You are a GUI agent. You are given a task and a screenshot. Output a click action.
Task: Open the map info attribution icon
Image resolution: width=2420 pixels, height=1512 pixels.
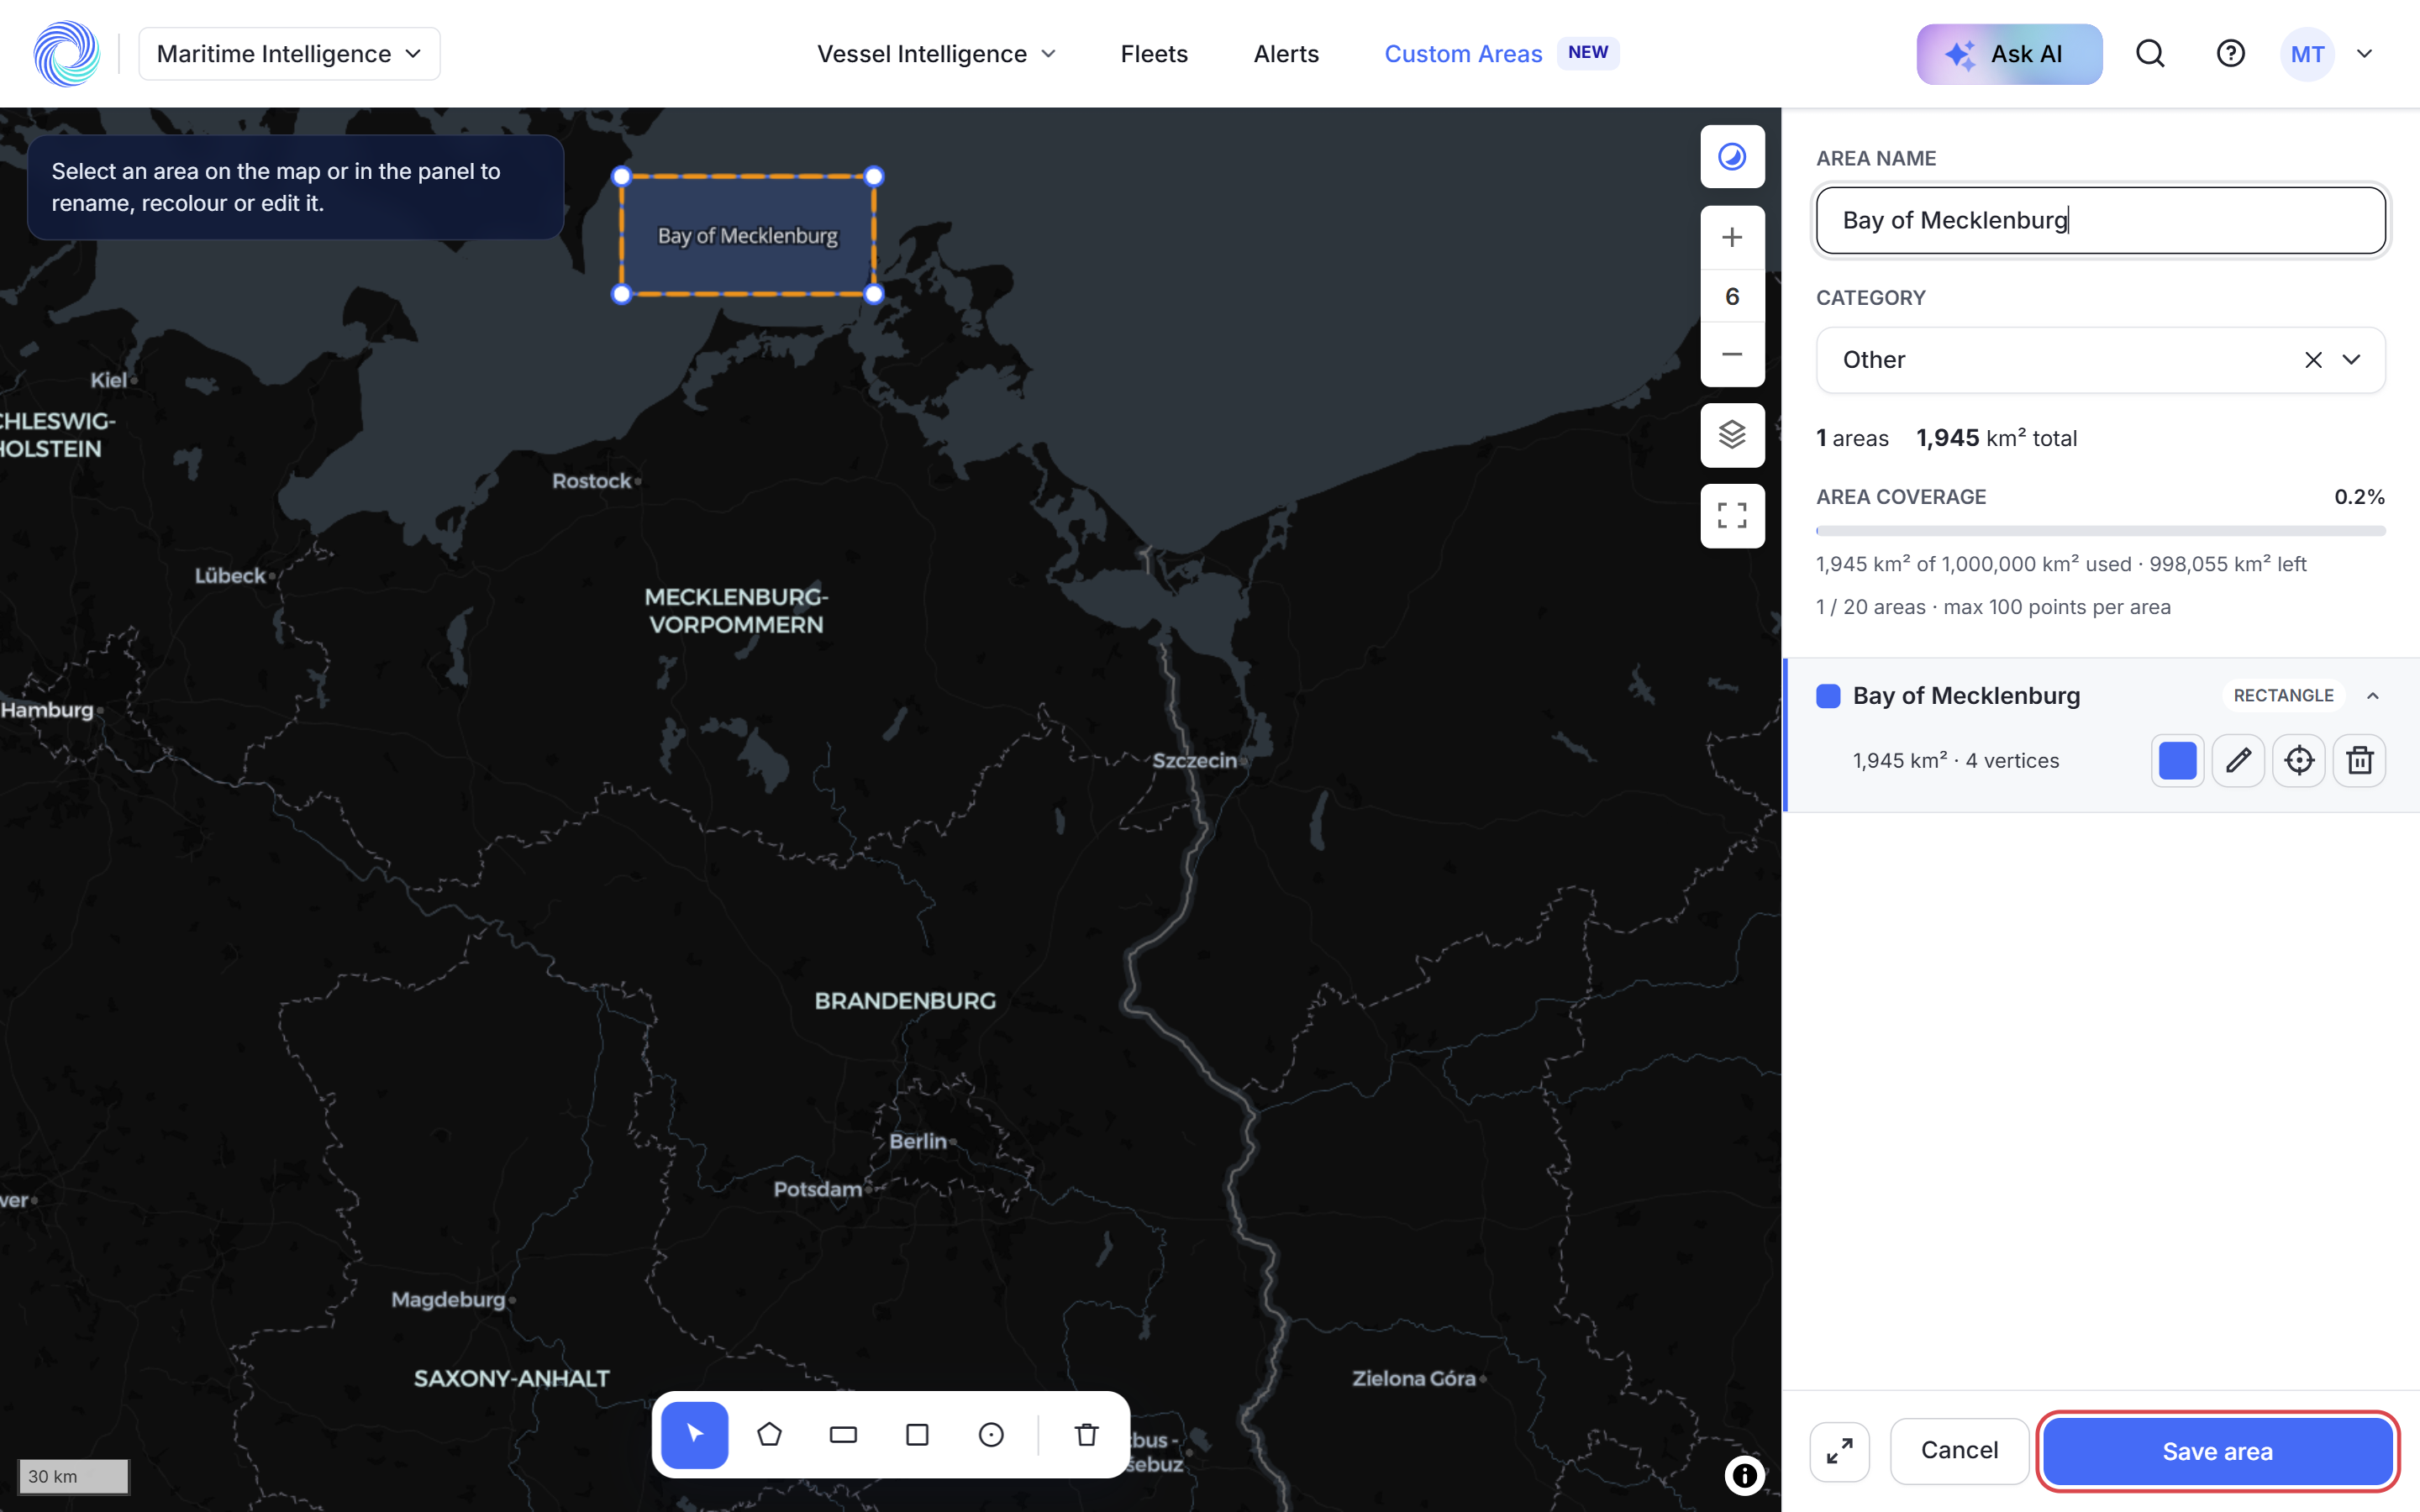[x=1744, y=1475]
